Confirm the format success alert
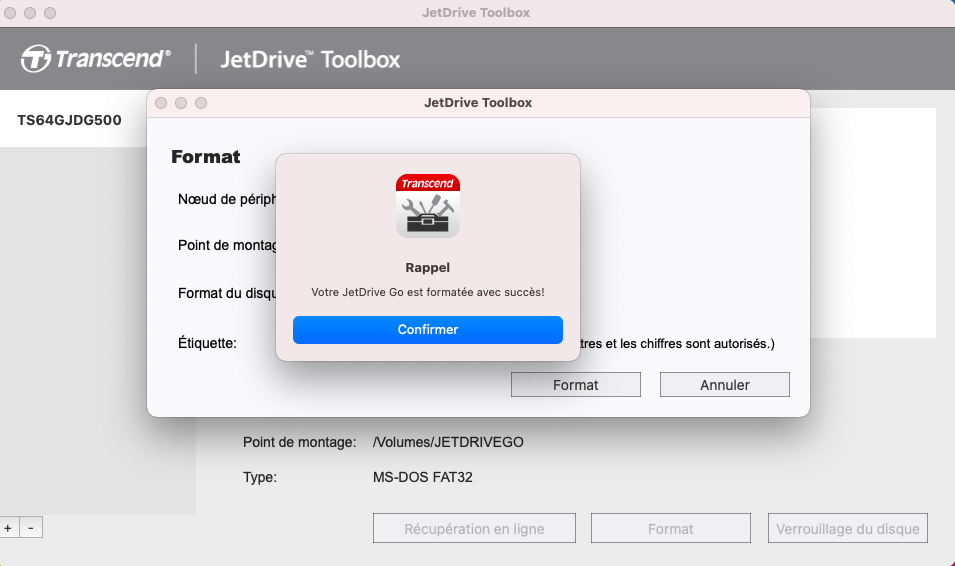955x566 pixels. coord(428,330)
